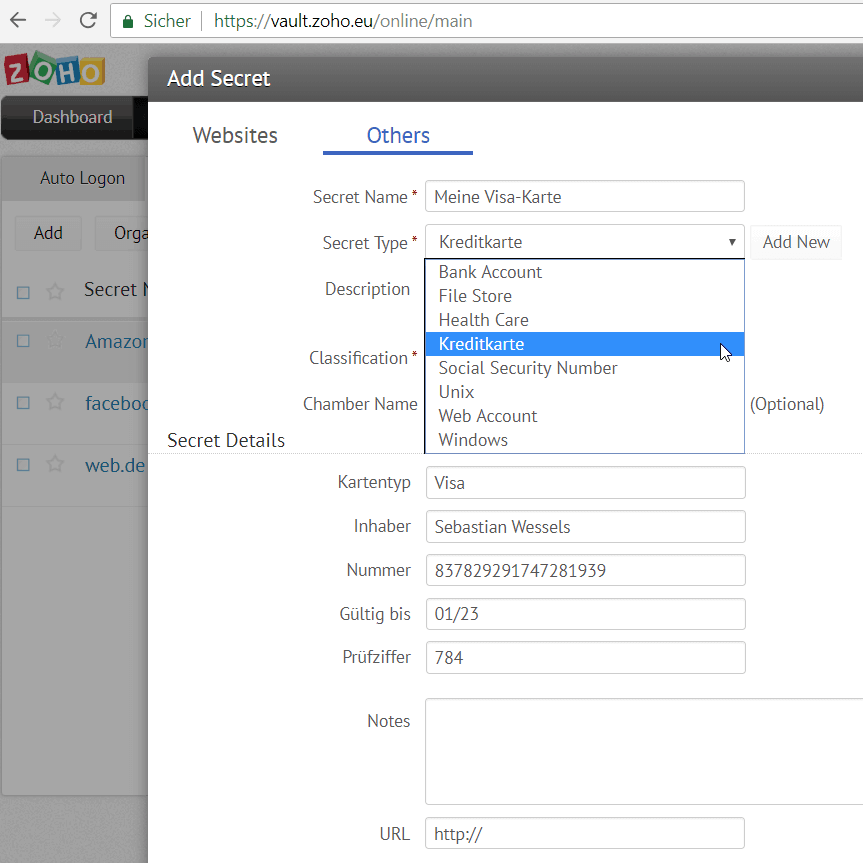Viewport: 863px width, 863px height.
Task: Tick the web.de row checkbox
Action: [x=23, y=465]
